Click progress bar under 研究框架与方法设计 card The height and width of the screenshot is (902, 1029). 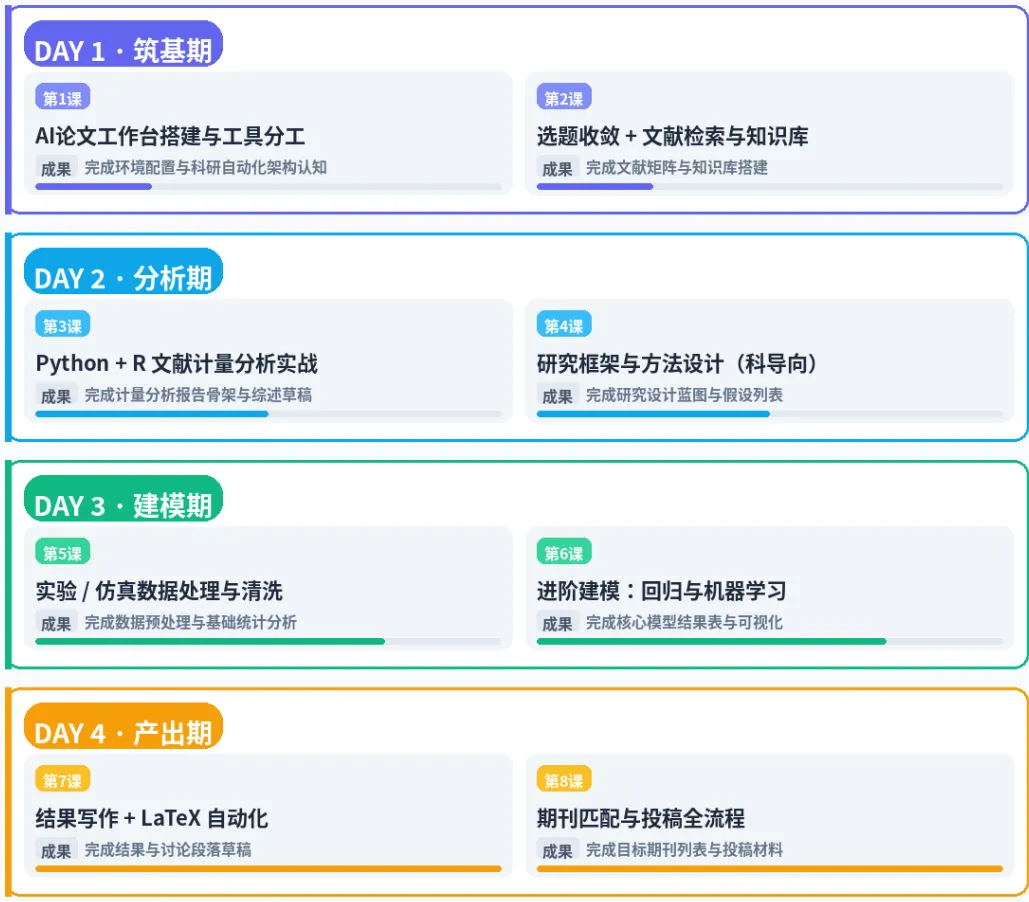pyautogui.click(x=770, y=414)
